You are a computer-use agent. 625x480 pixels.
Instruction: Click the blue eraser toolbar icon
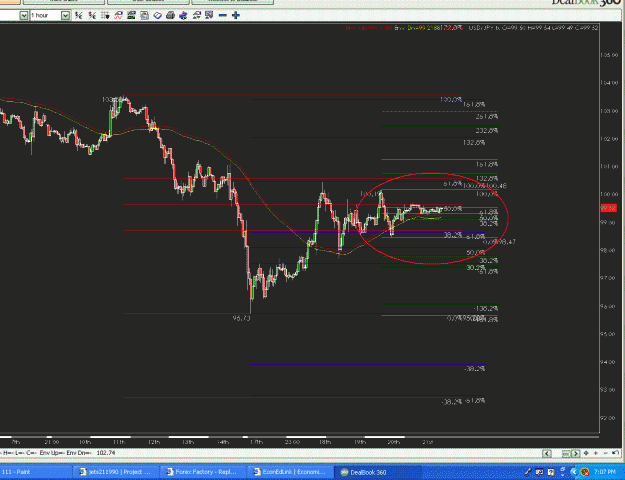point(157,16)
